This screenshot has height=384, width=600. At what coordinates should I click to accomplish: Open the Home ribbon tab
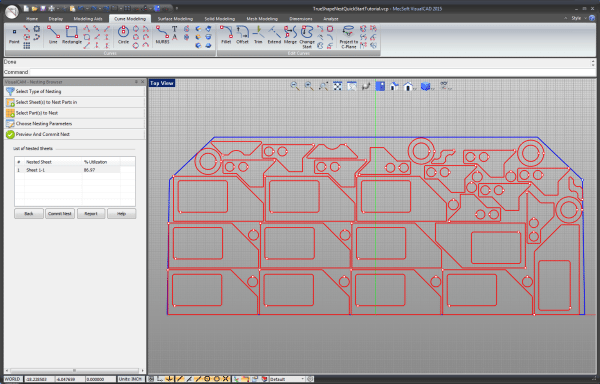pos(32,19)
